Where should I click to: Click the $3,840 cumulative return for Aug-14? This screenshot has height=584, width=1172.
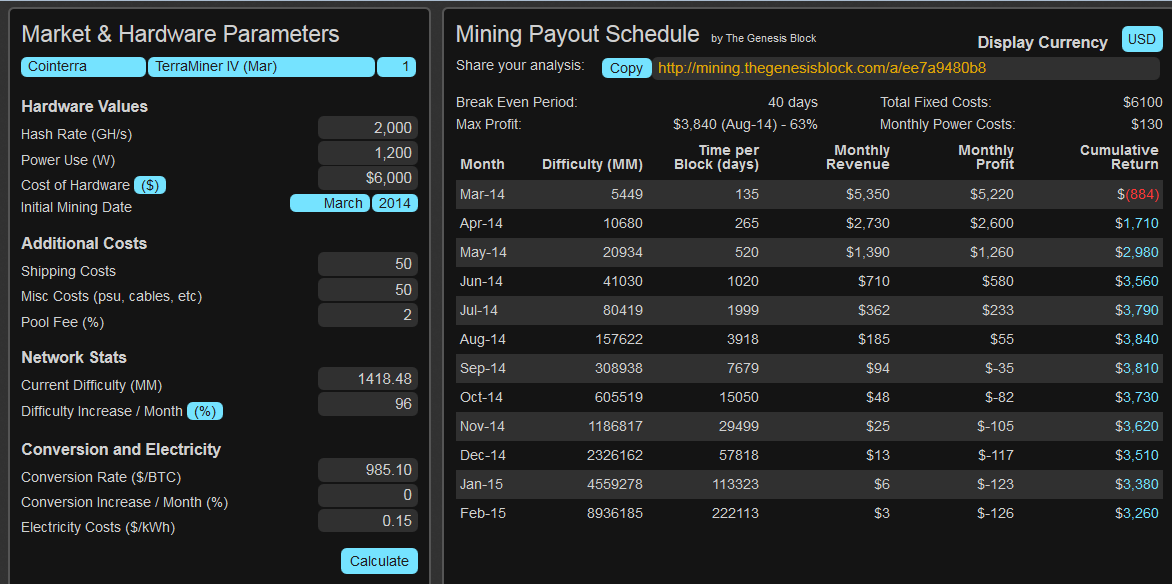coord(1137,339)
